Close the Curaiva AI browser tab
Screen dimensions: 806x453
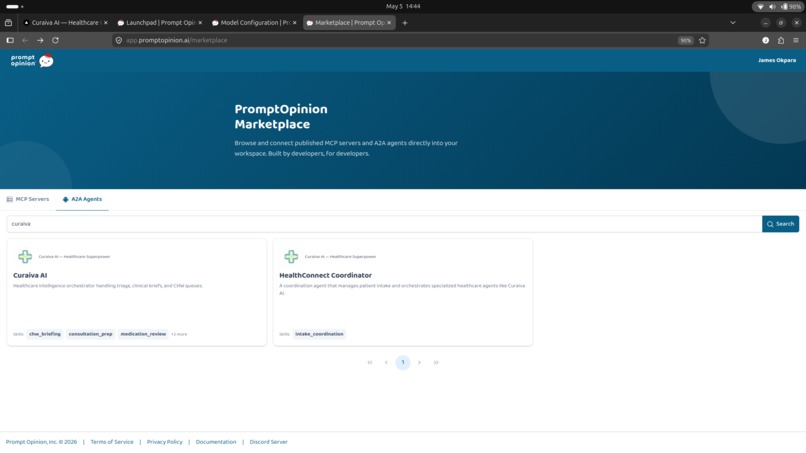105,23
